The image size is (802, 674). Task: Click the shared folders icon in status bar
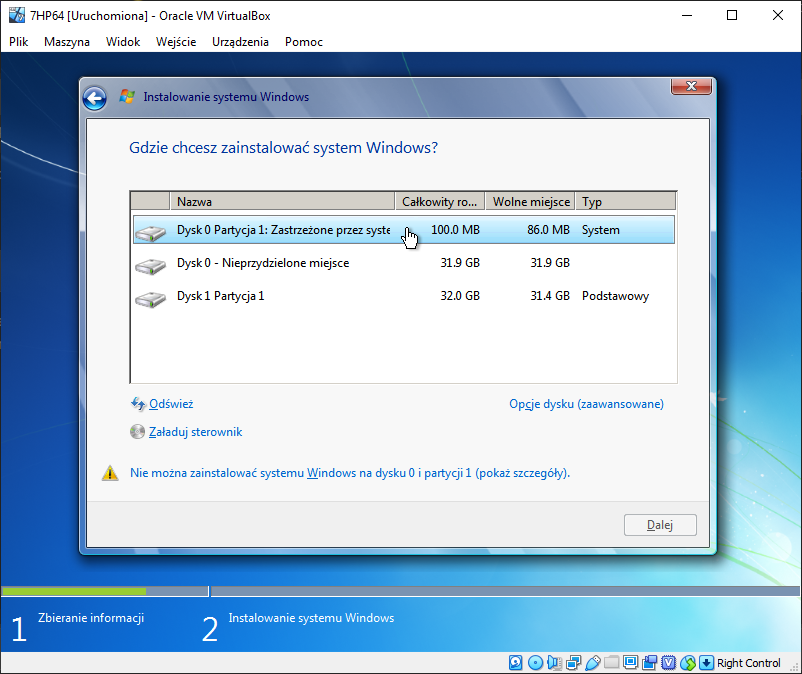pyautogui.click(x=612, y=663)
